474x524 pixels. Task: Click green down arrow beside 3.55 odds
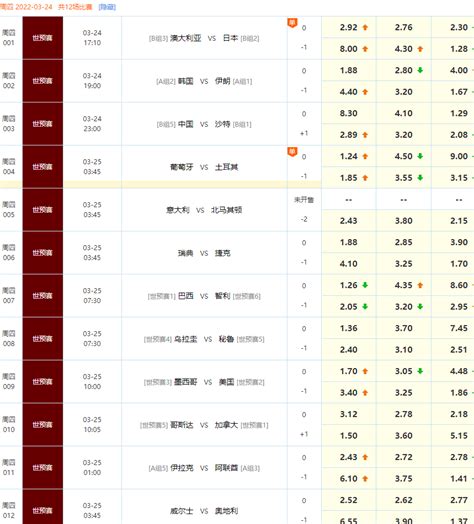point(420,178)
